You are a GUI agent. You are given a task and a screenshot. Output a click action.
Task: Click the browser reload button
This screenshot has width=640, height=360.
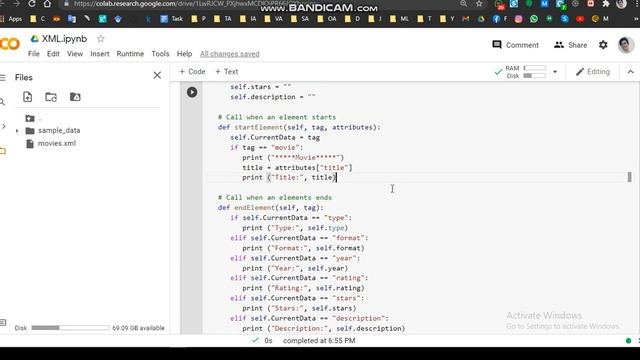[x=32, y=4]
